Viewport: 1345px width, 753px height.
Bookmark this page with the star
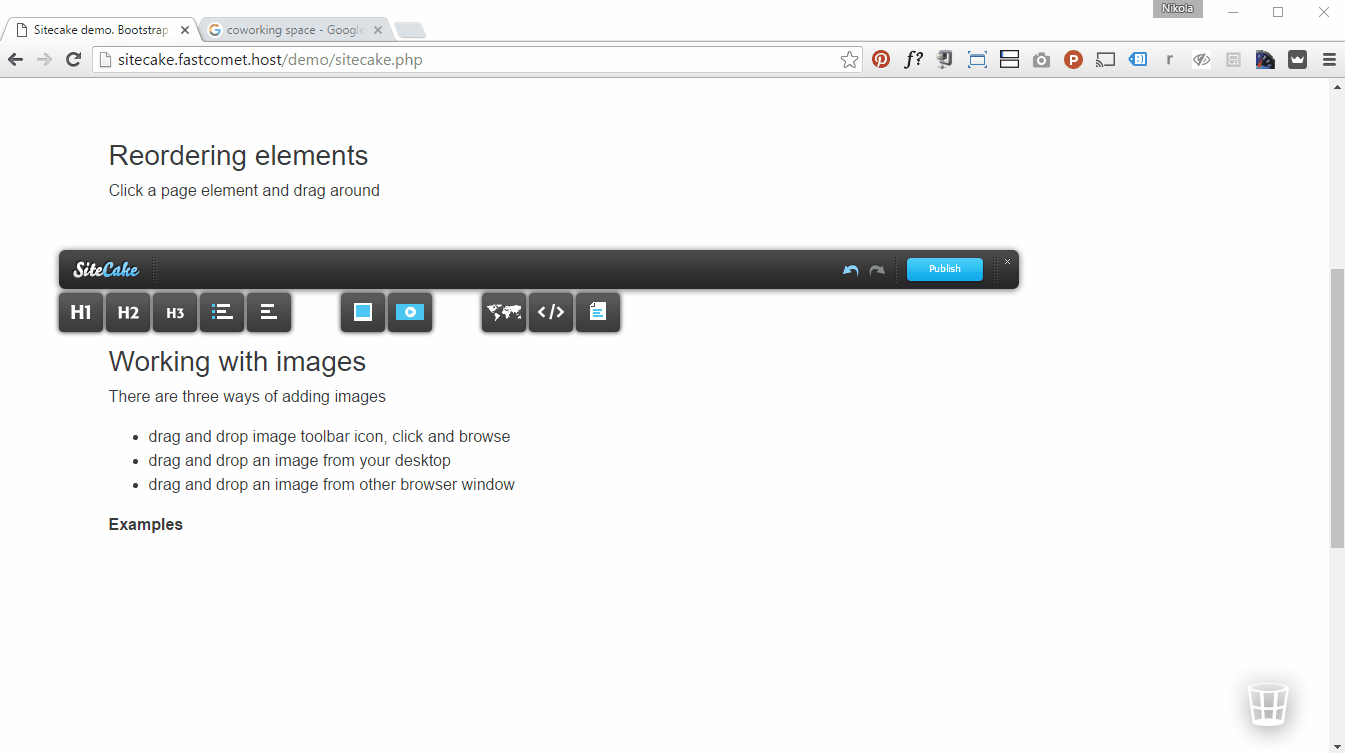point(849,60)
